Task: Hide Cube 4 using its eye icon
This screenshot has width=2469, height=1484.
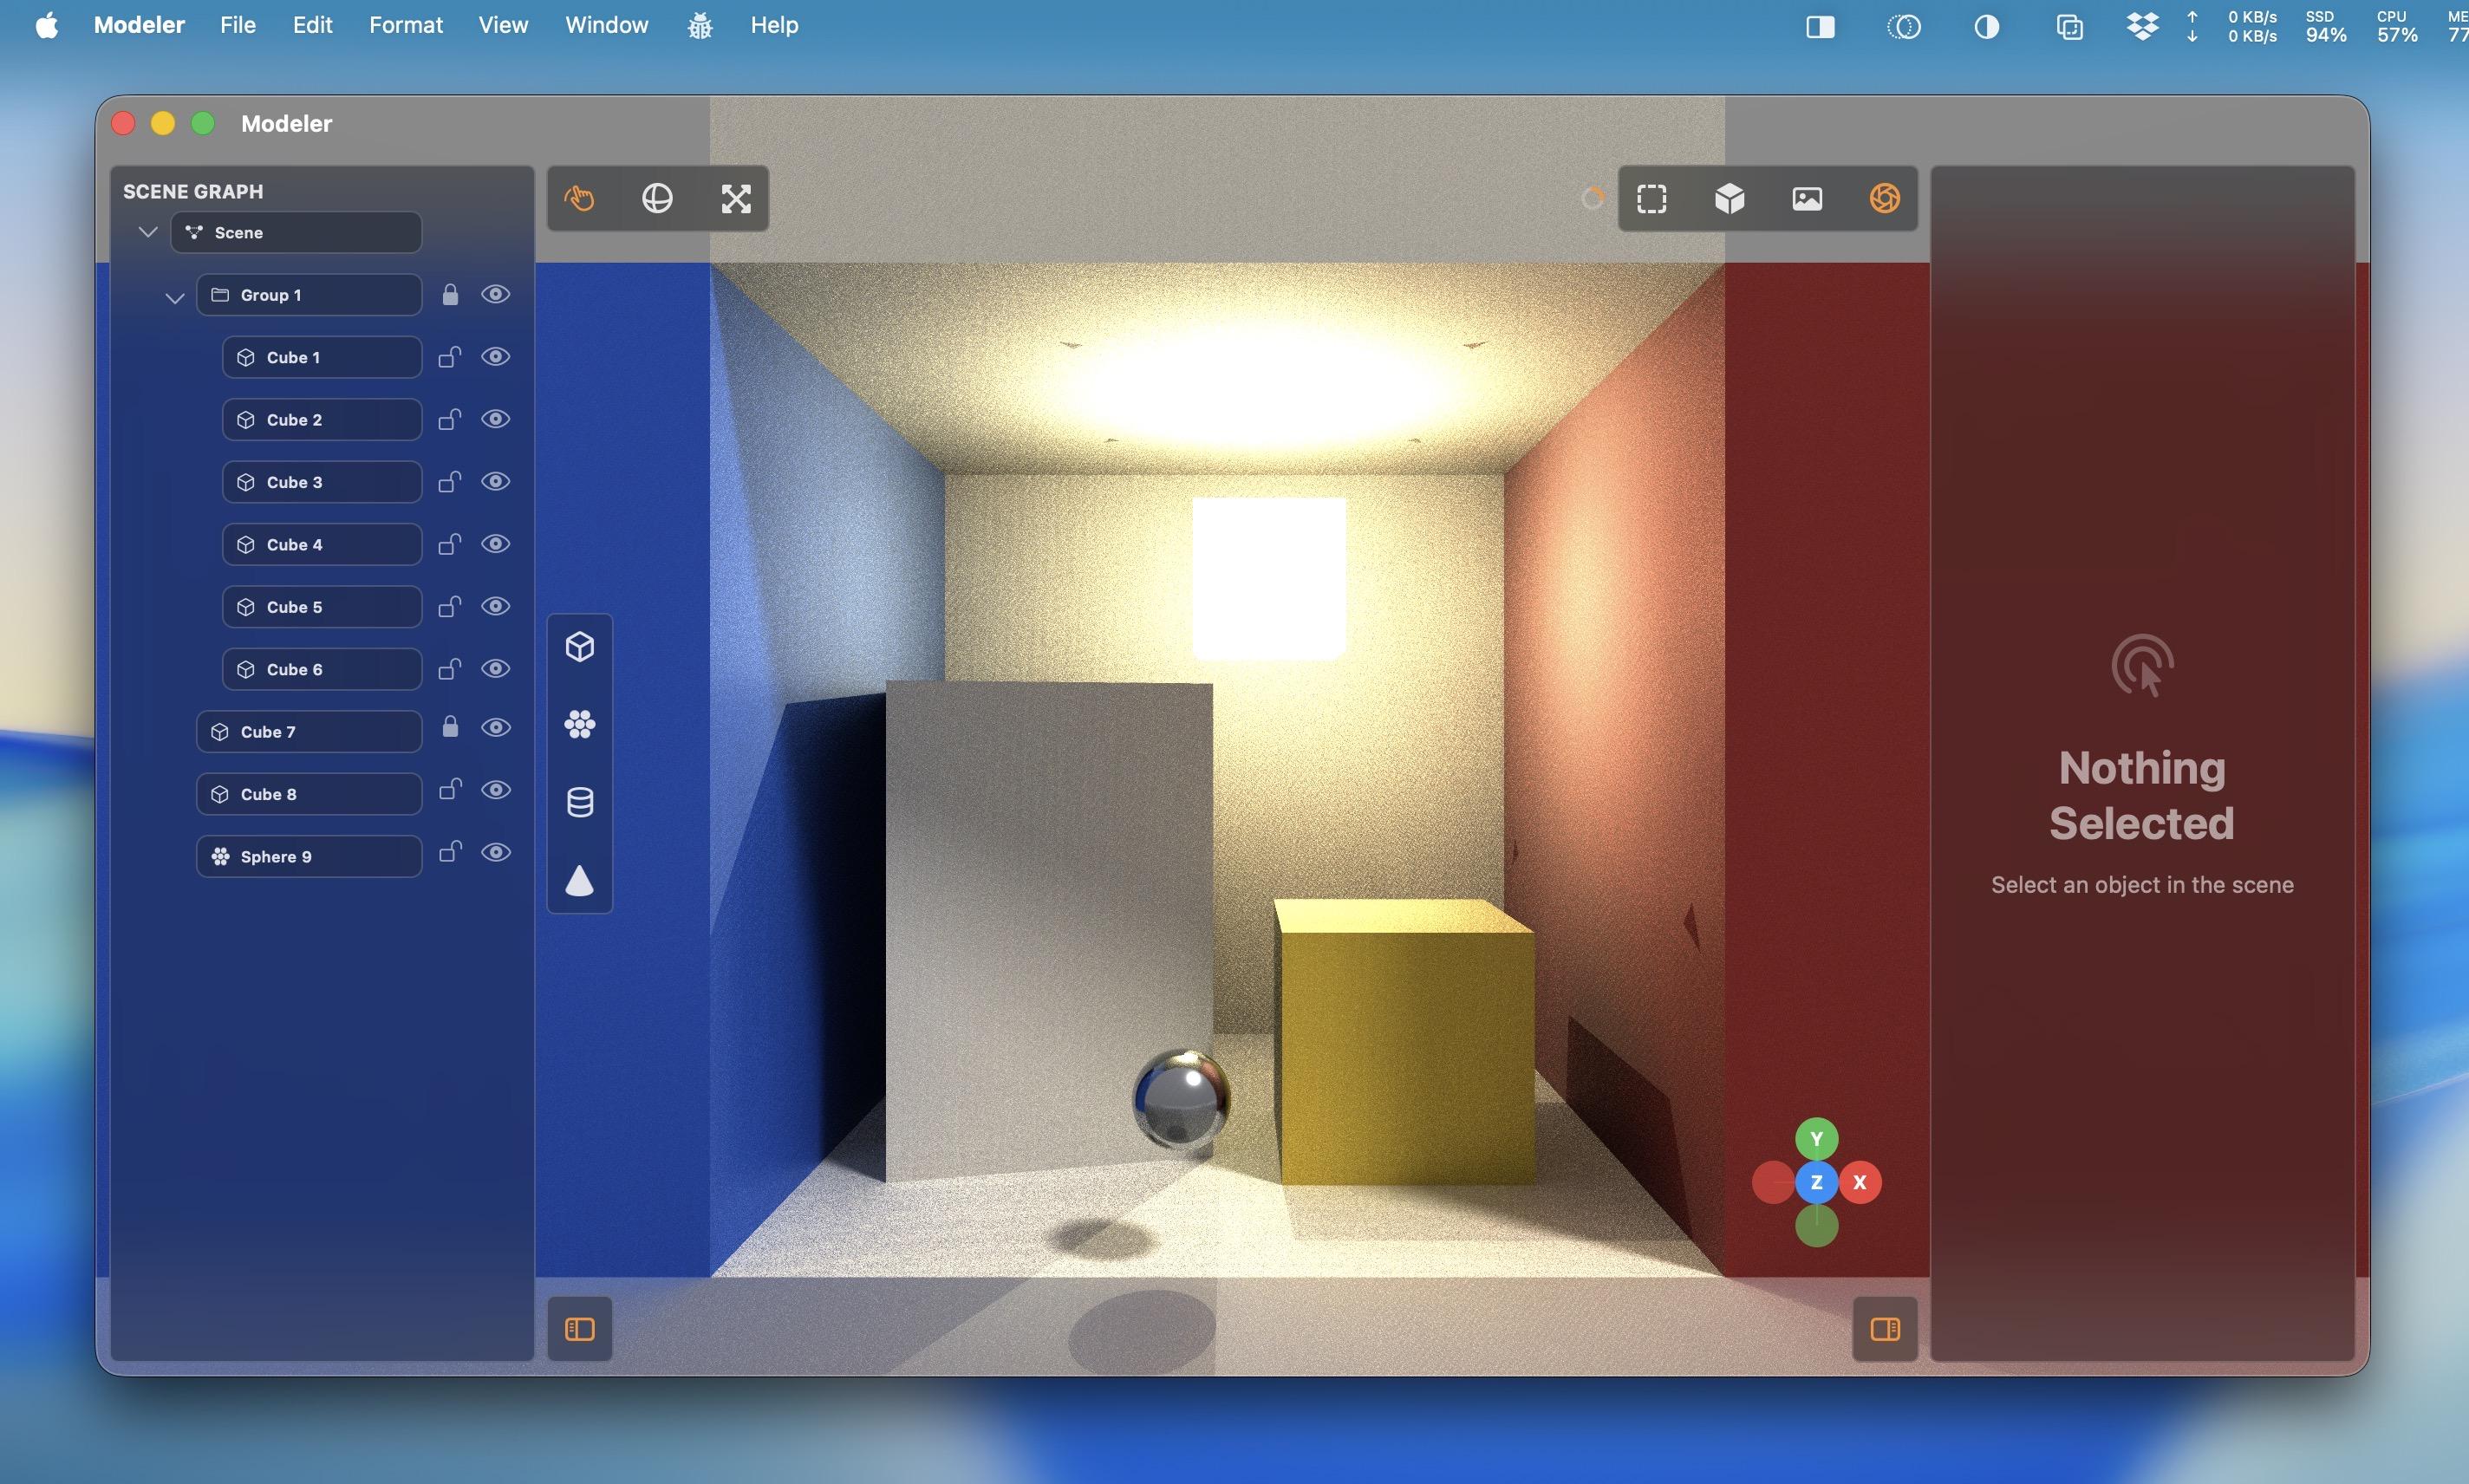Action: (496, 544)
